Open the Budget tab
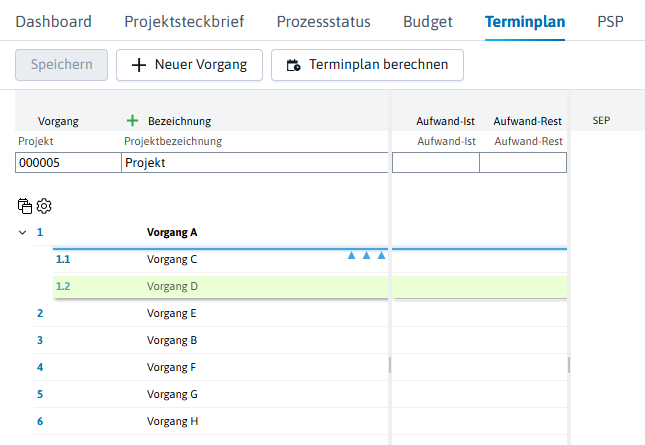The width and height of the screenshot is (645, 445). pyautogui.click(x=428, y=22)
